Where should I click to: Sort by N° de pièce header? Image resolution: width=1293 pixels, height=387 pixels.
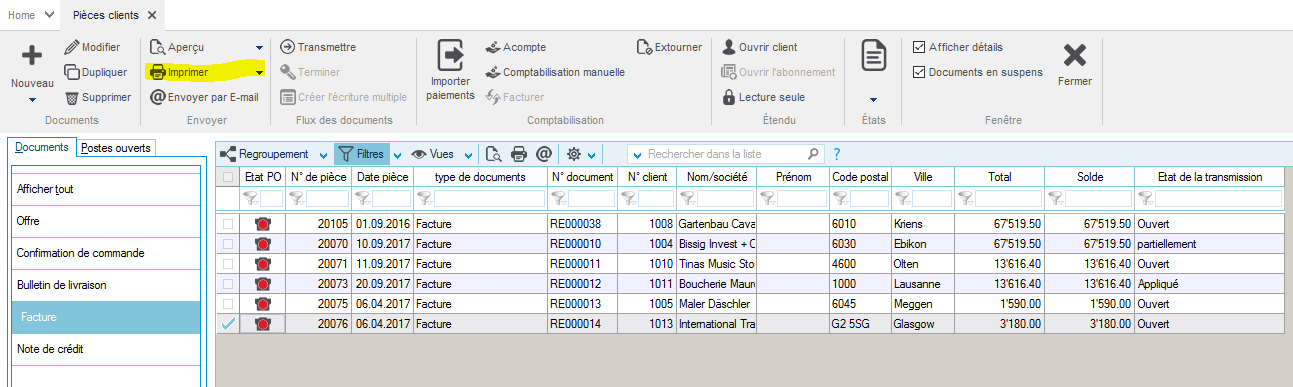(318, 177)
